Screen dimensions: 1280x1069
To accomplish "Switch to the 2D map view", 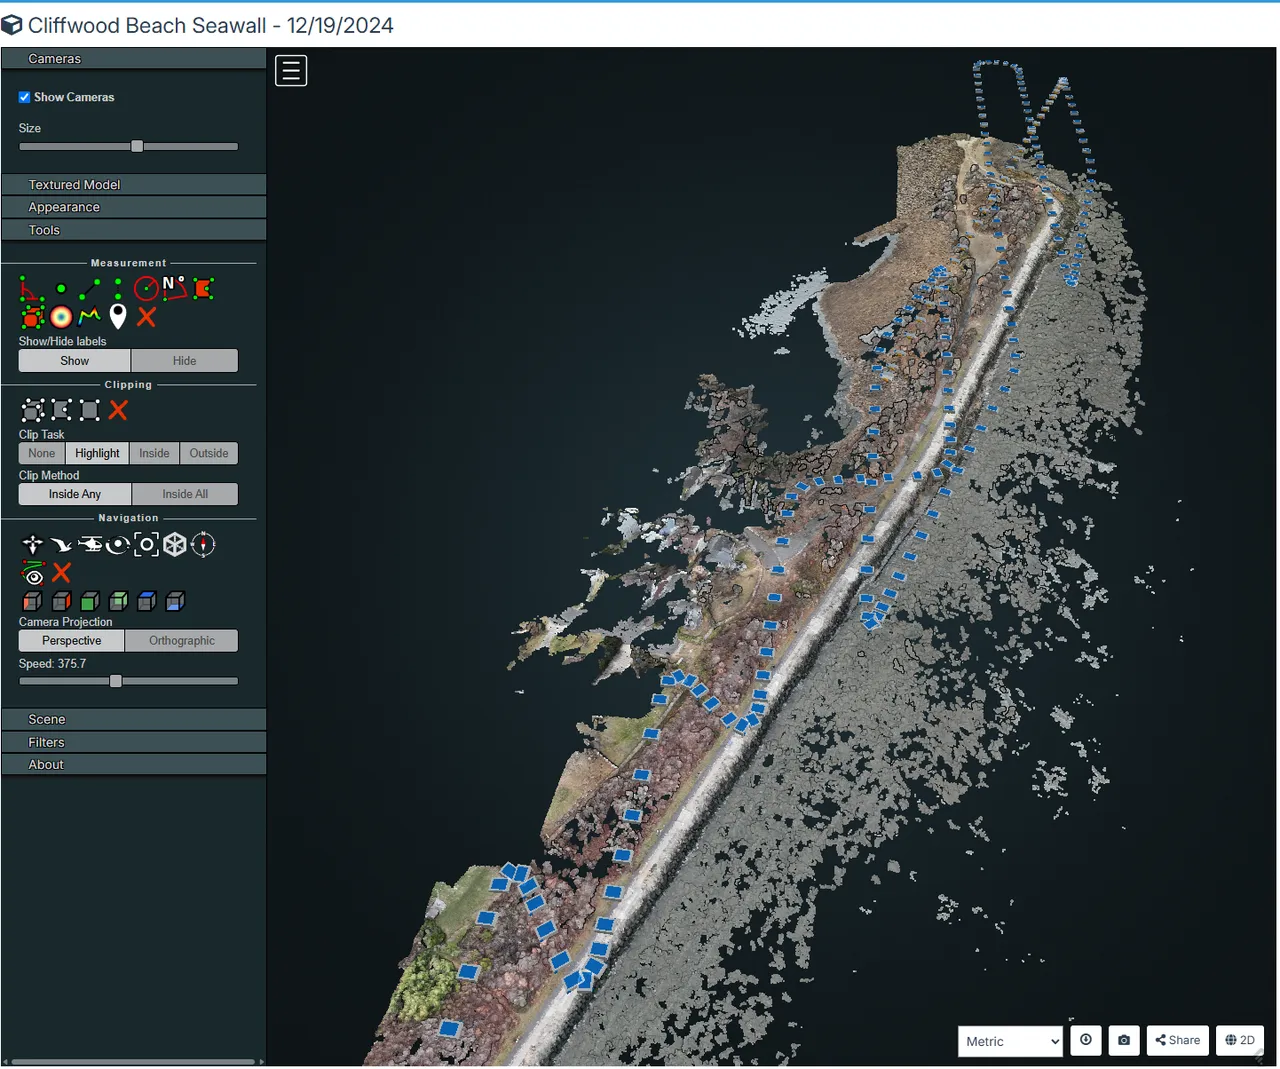I will 1240,1040.
